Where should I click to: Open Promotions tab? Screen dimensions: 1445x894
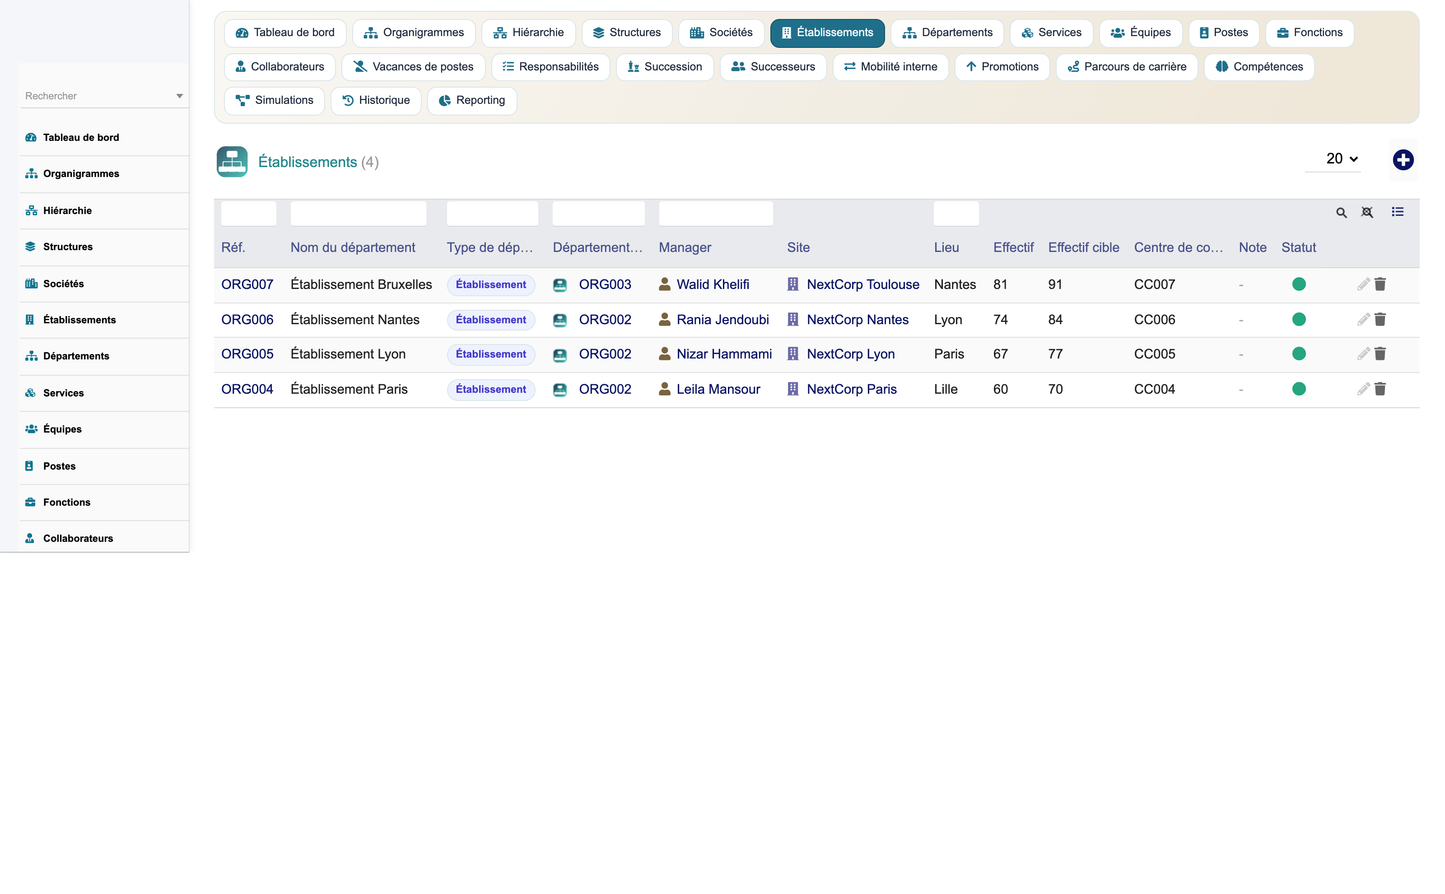1002,67
